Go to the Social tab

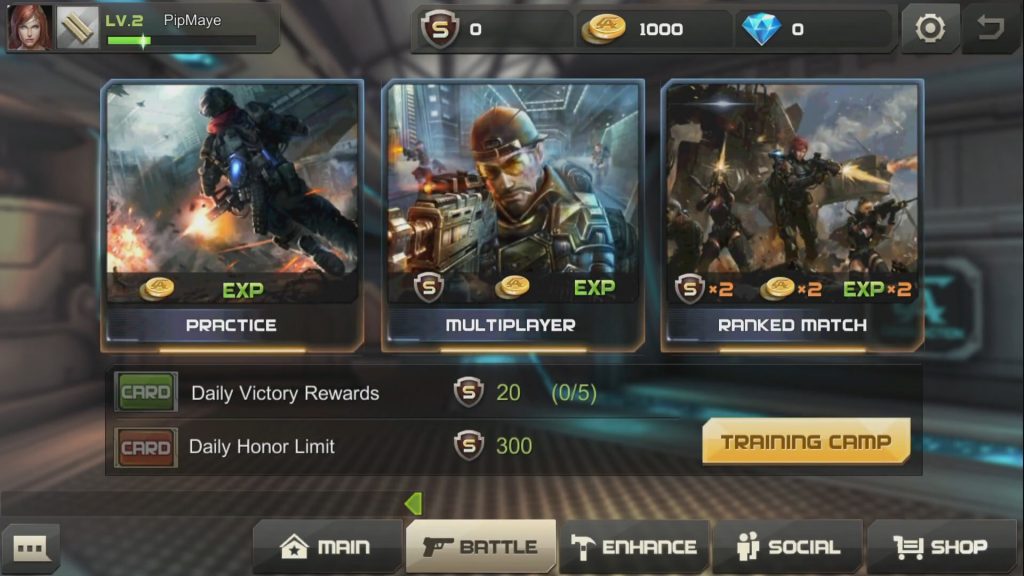(788, 547)
